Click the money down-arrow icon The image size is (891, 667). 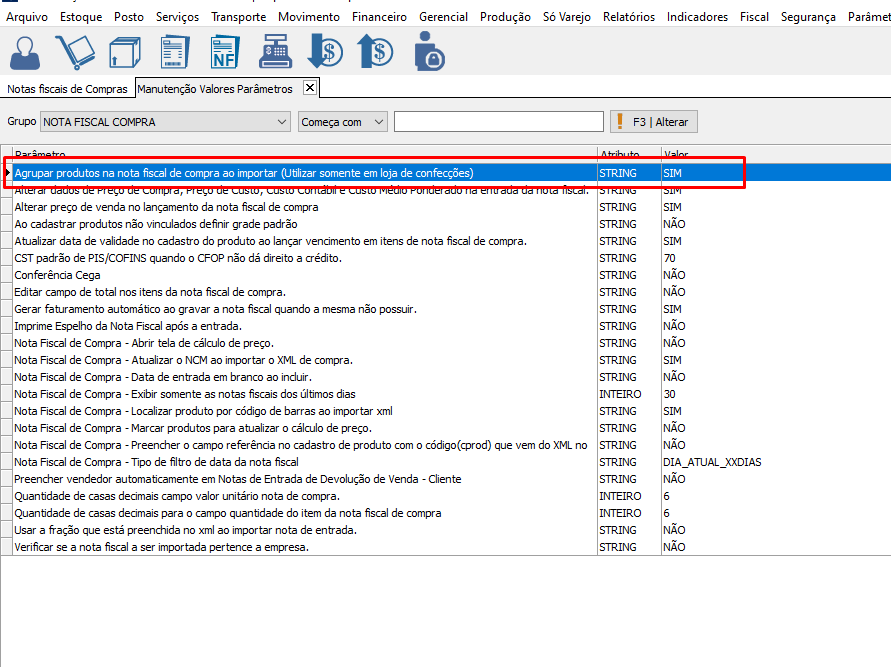[x=326, y=52]
